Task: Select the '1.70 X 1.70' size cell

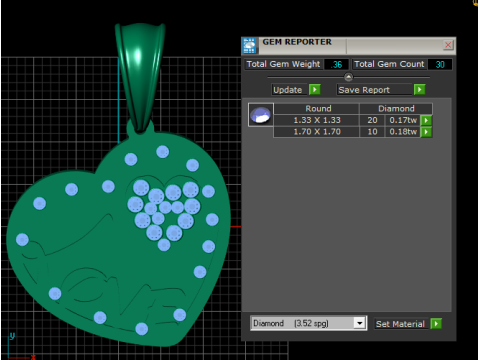Action: 317,132
